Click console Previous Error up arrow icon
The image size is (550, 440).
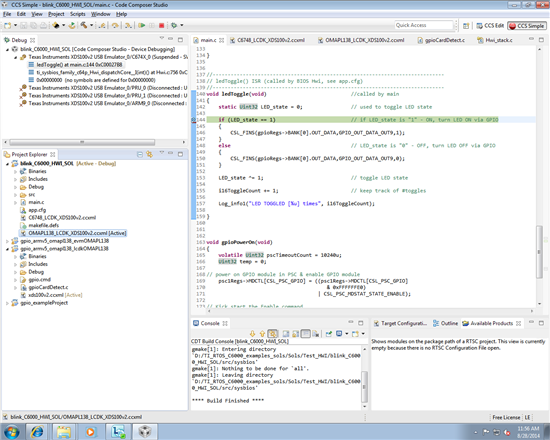pyautogui.click(x=262, y=334)
